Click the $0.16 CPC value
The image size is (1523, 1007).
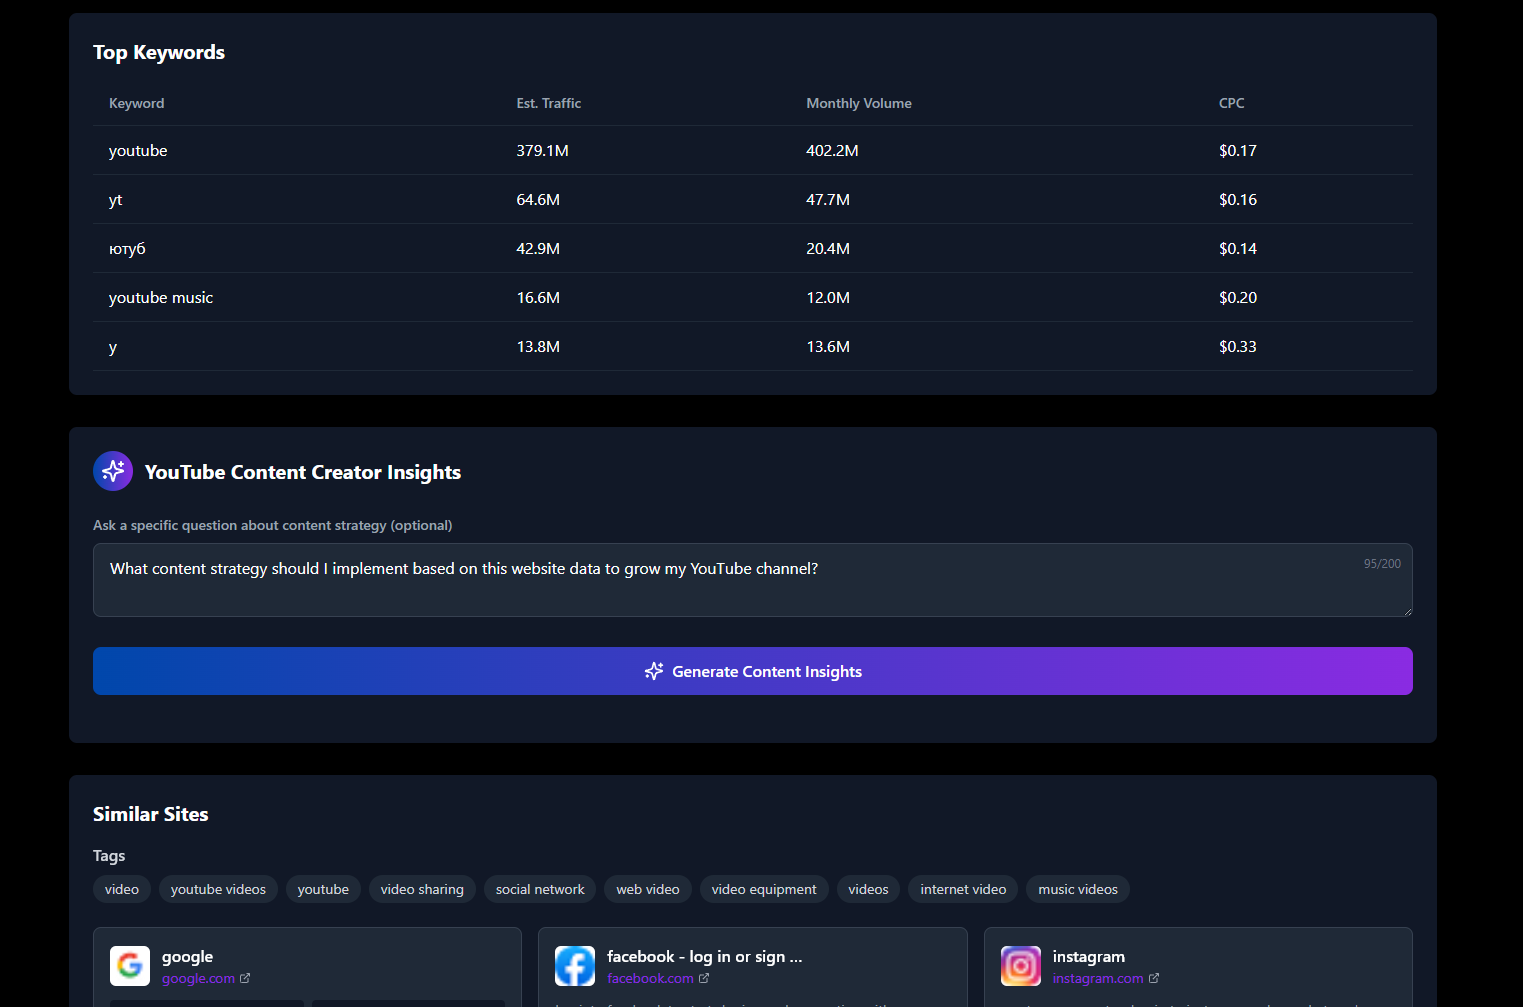click(x=1237, y=199)
